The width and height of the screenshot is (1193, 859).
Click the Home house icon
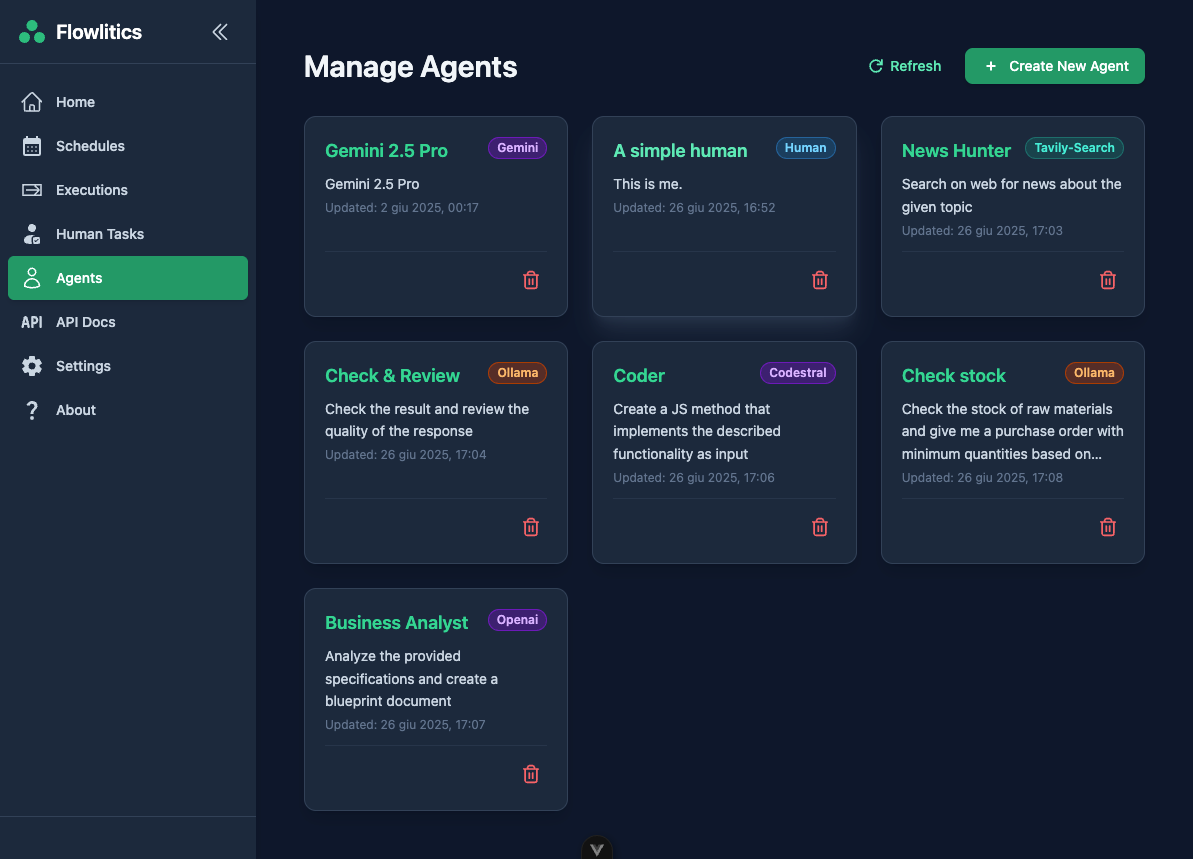[x=32, y=102]
